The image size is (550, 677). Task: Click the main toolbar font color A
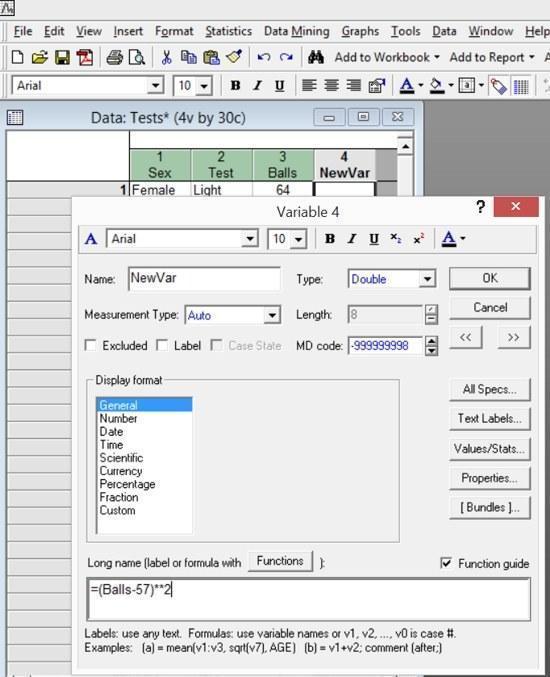(x=407, y=85)
